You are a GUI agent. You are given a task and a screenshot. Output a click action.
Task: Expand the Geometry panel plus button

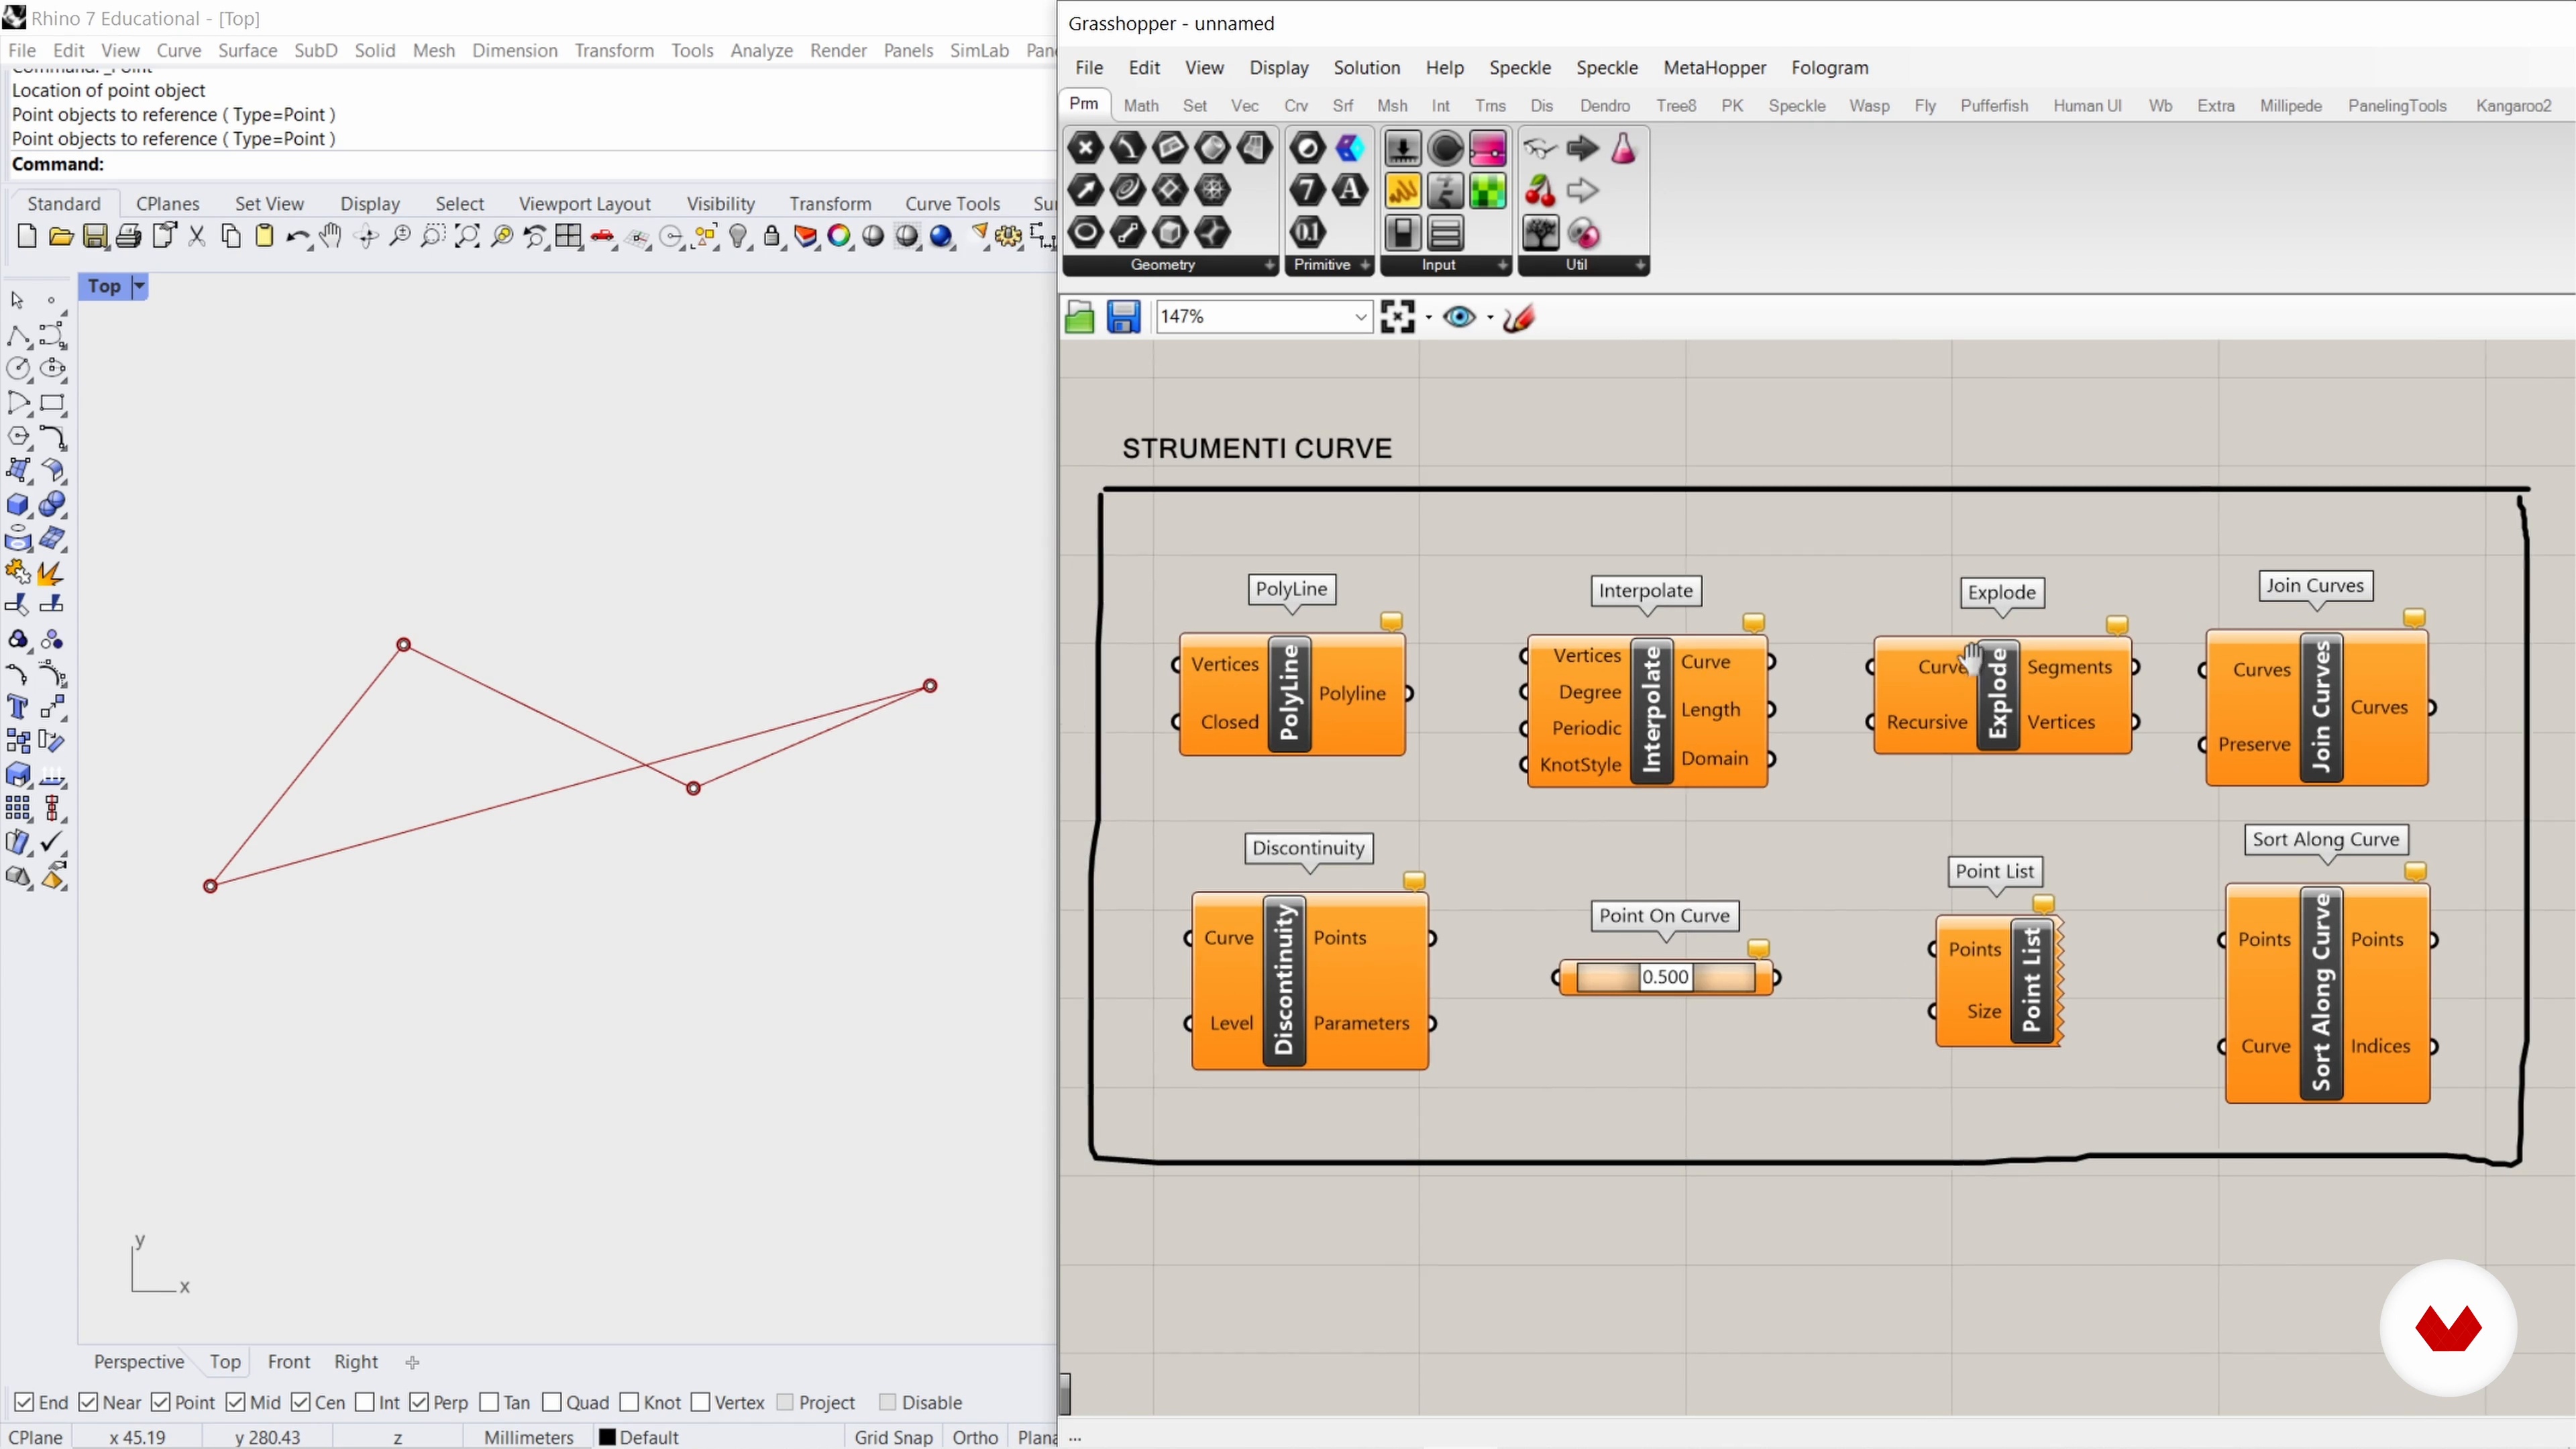coord(1269,265)
